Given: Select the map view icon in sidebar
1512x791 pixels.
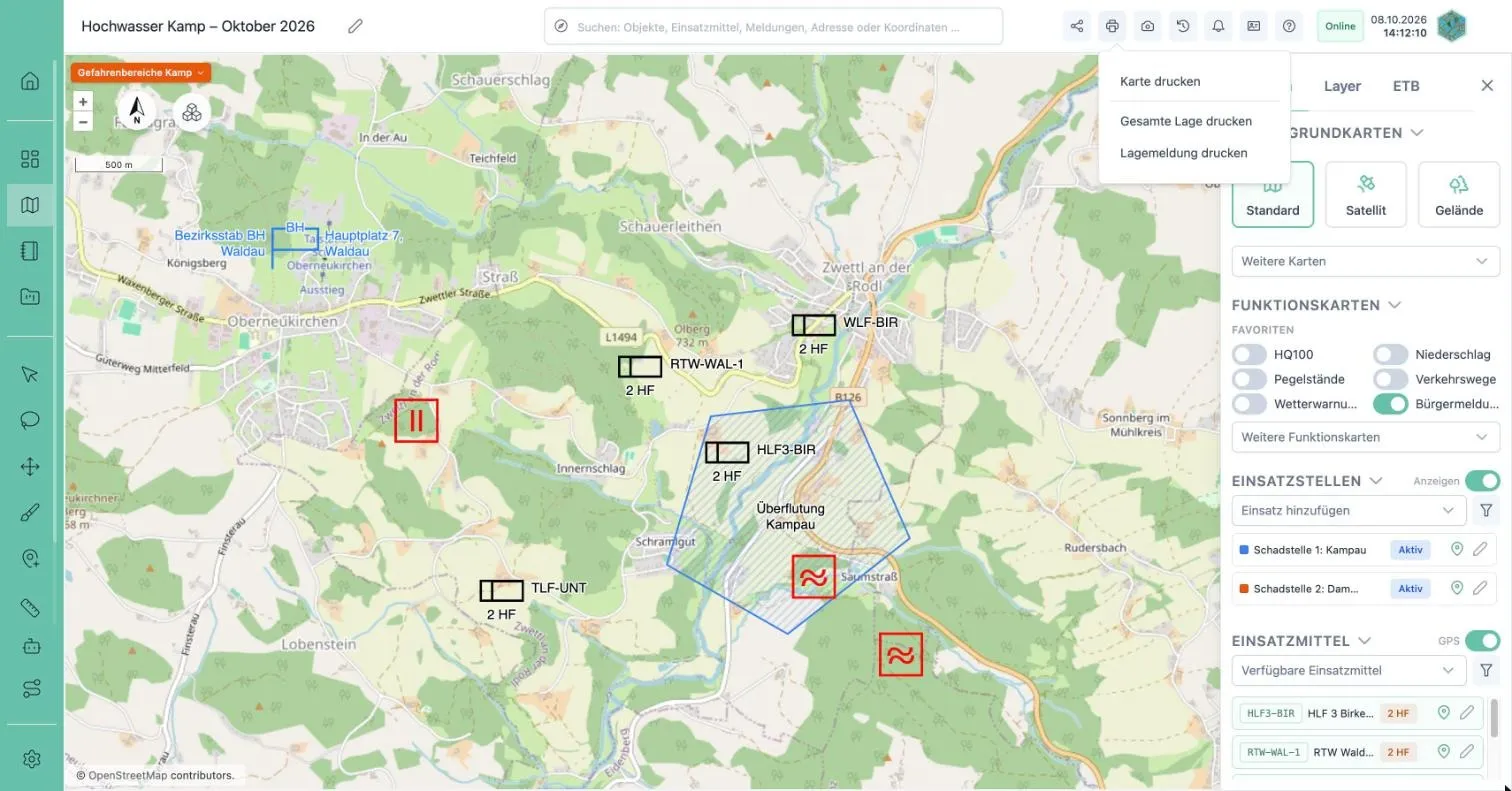Looking at the screenshot, I should point(30,205).
